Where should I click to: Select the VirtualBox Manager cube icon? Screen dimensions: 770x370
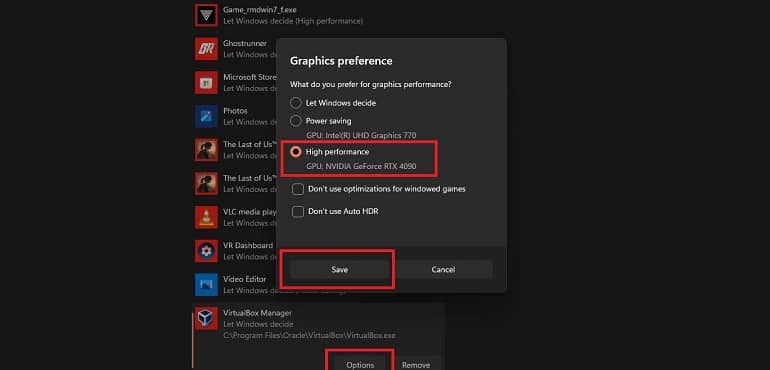[206, 318]
